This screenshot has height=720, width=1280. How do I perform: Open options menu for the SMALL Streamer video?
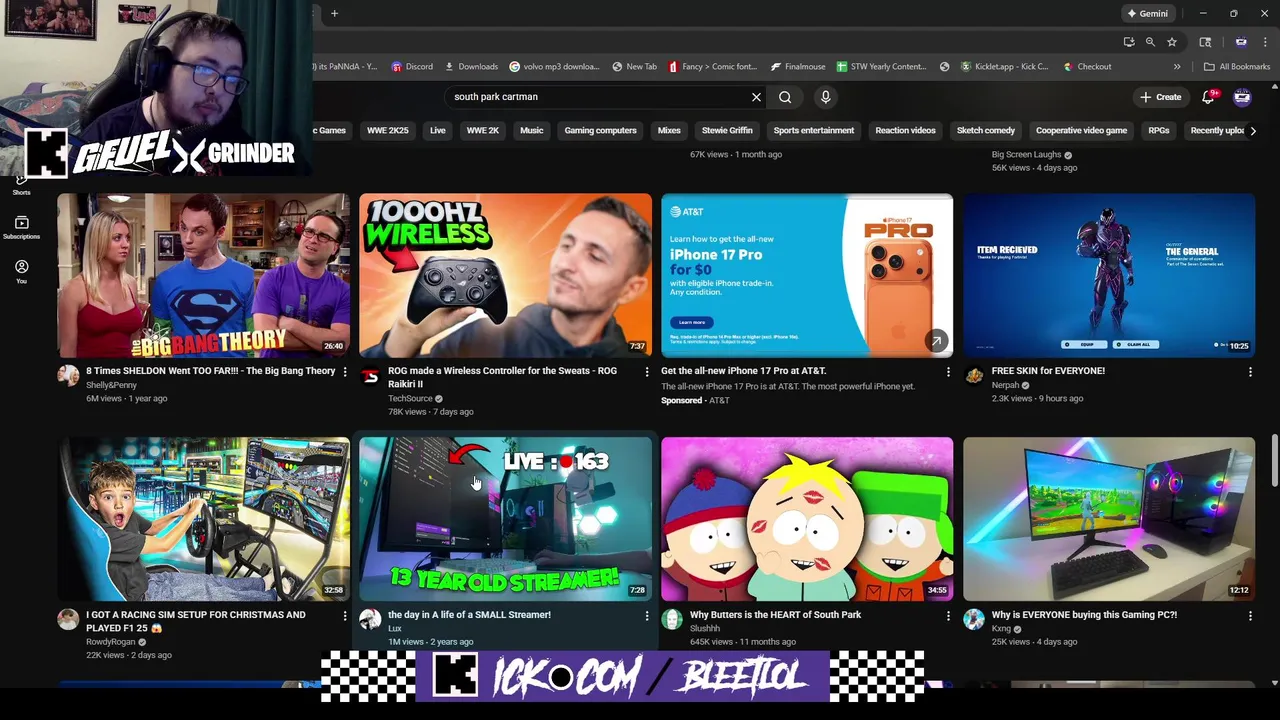(647, 616)
